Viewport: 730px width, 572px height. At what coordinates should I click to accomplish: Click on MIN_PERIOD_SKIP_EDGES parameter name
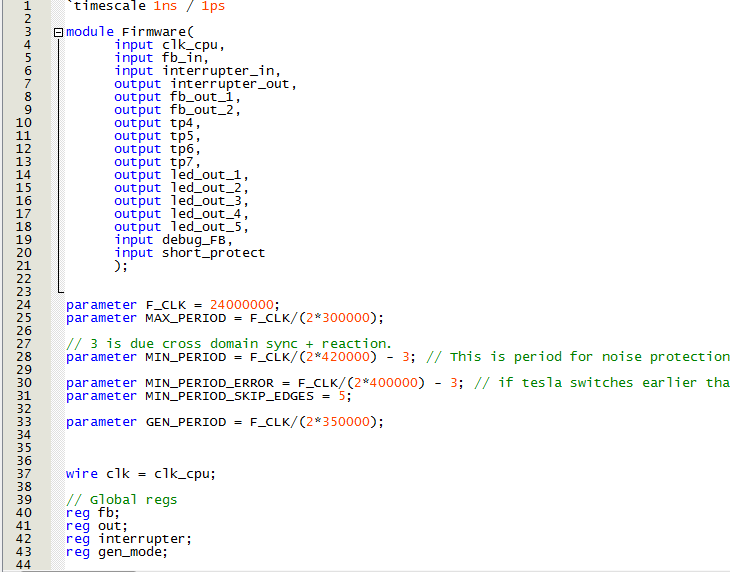[x=231, y=396]
